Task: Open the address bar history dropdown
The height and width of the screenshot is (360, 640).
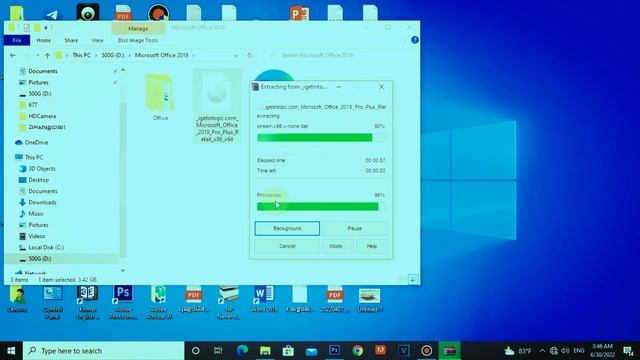Action: pyautogui.click(x=236, y=55)
